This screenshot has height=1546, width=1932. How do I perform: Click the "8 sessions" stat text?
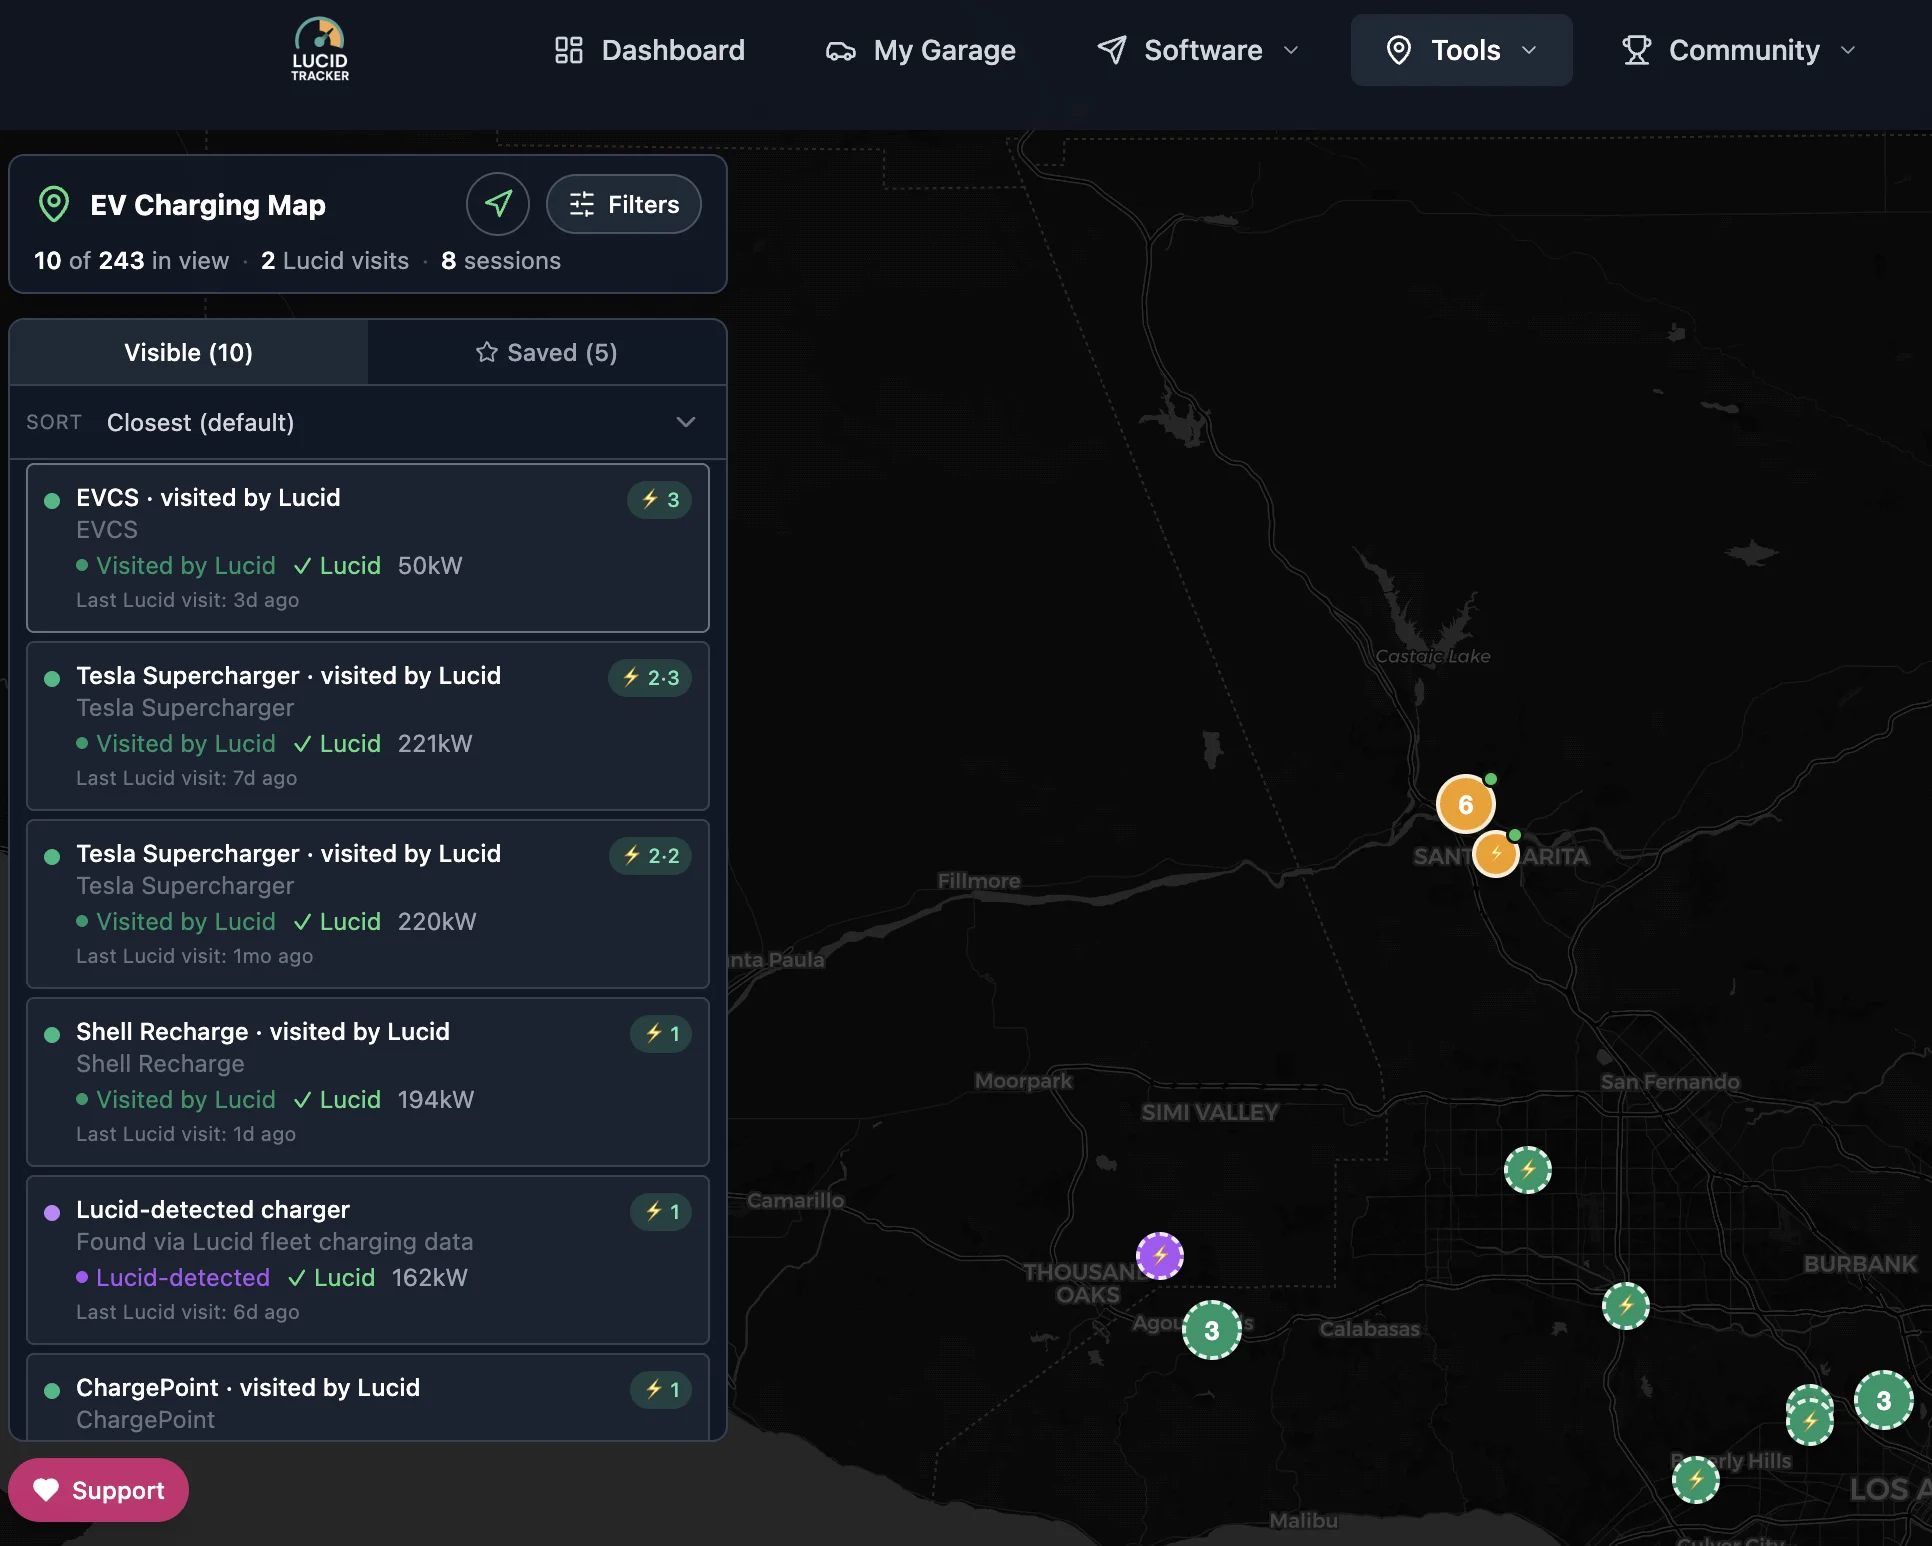pos(501,260)
